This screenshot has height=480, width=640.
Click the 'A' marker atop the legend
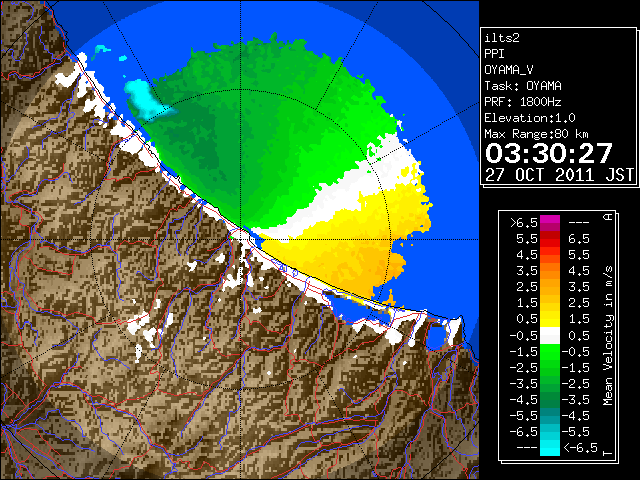pyautogui.click(x=608, y=216)
